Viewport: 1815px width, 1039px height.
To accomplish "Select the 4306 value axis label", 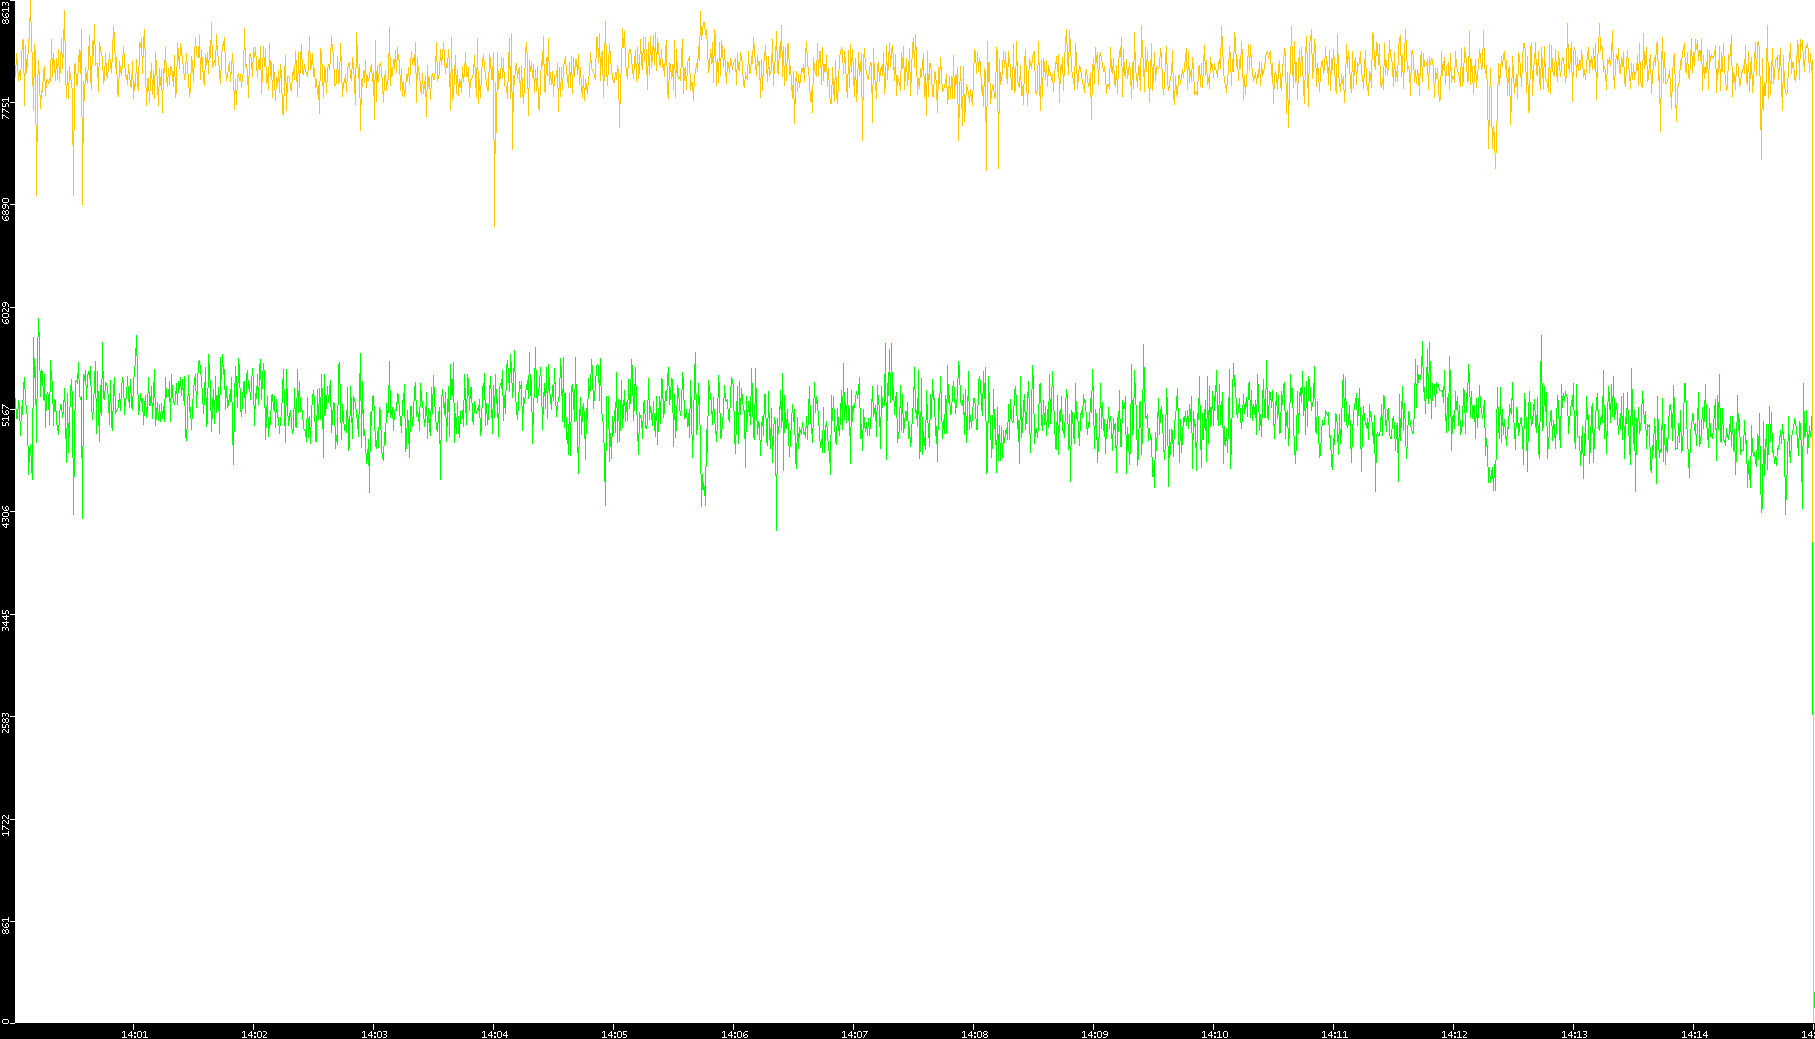I will pos(6,517).
